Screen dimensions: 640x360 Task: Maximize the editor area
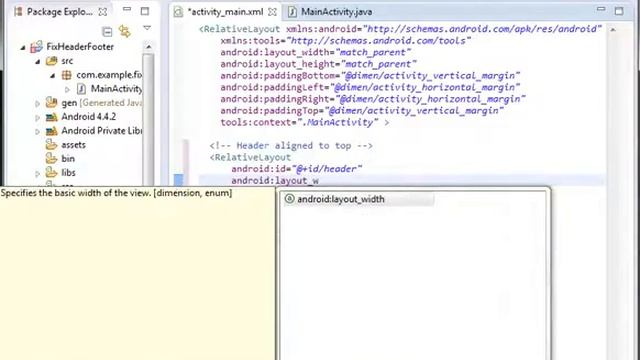(619, 11)
